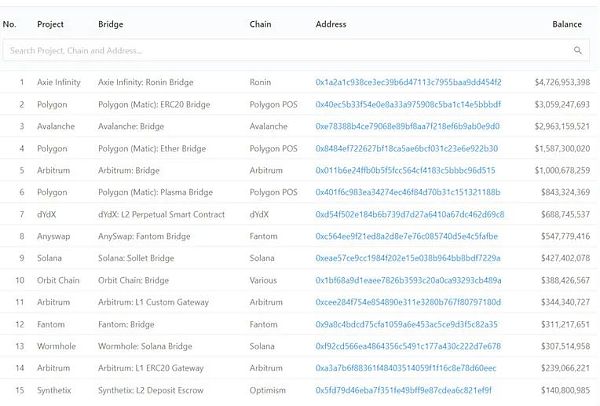
Task: Sort by the Balance column header
Action: coord(572,23)
